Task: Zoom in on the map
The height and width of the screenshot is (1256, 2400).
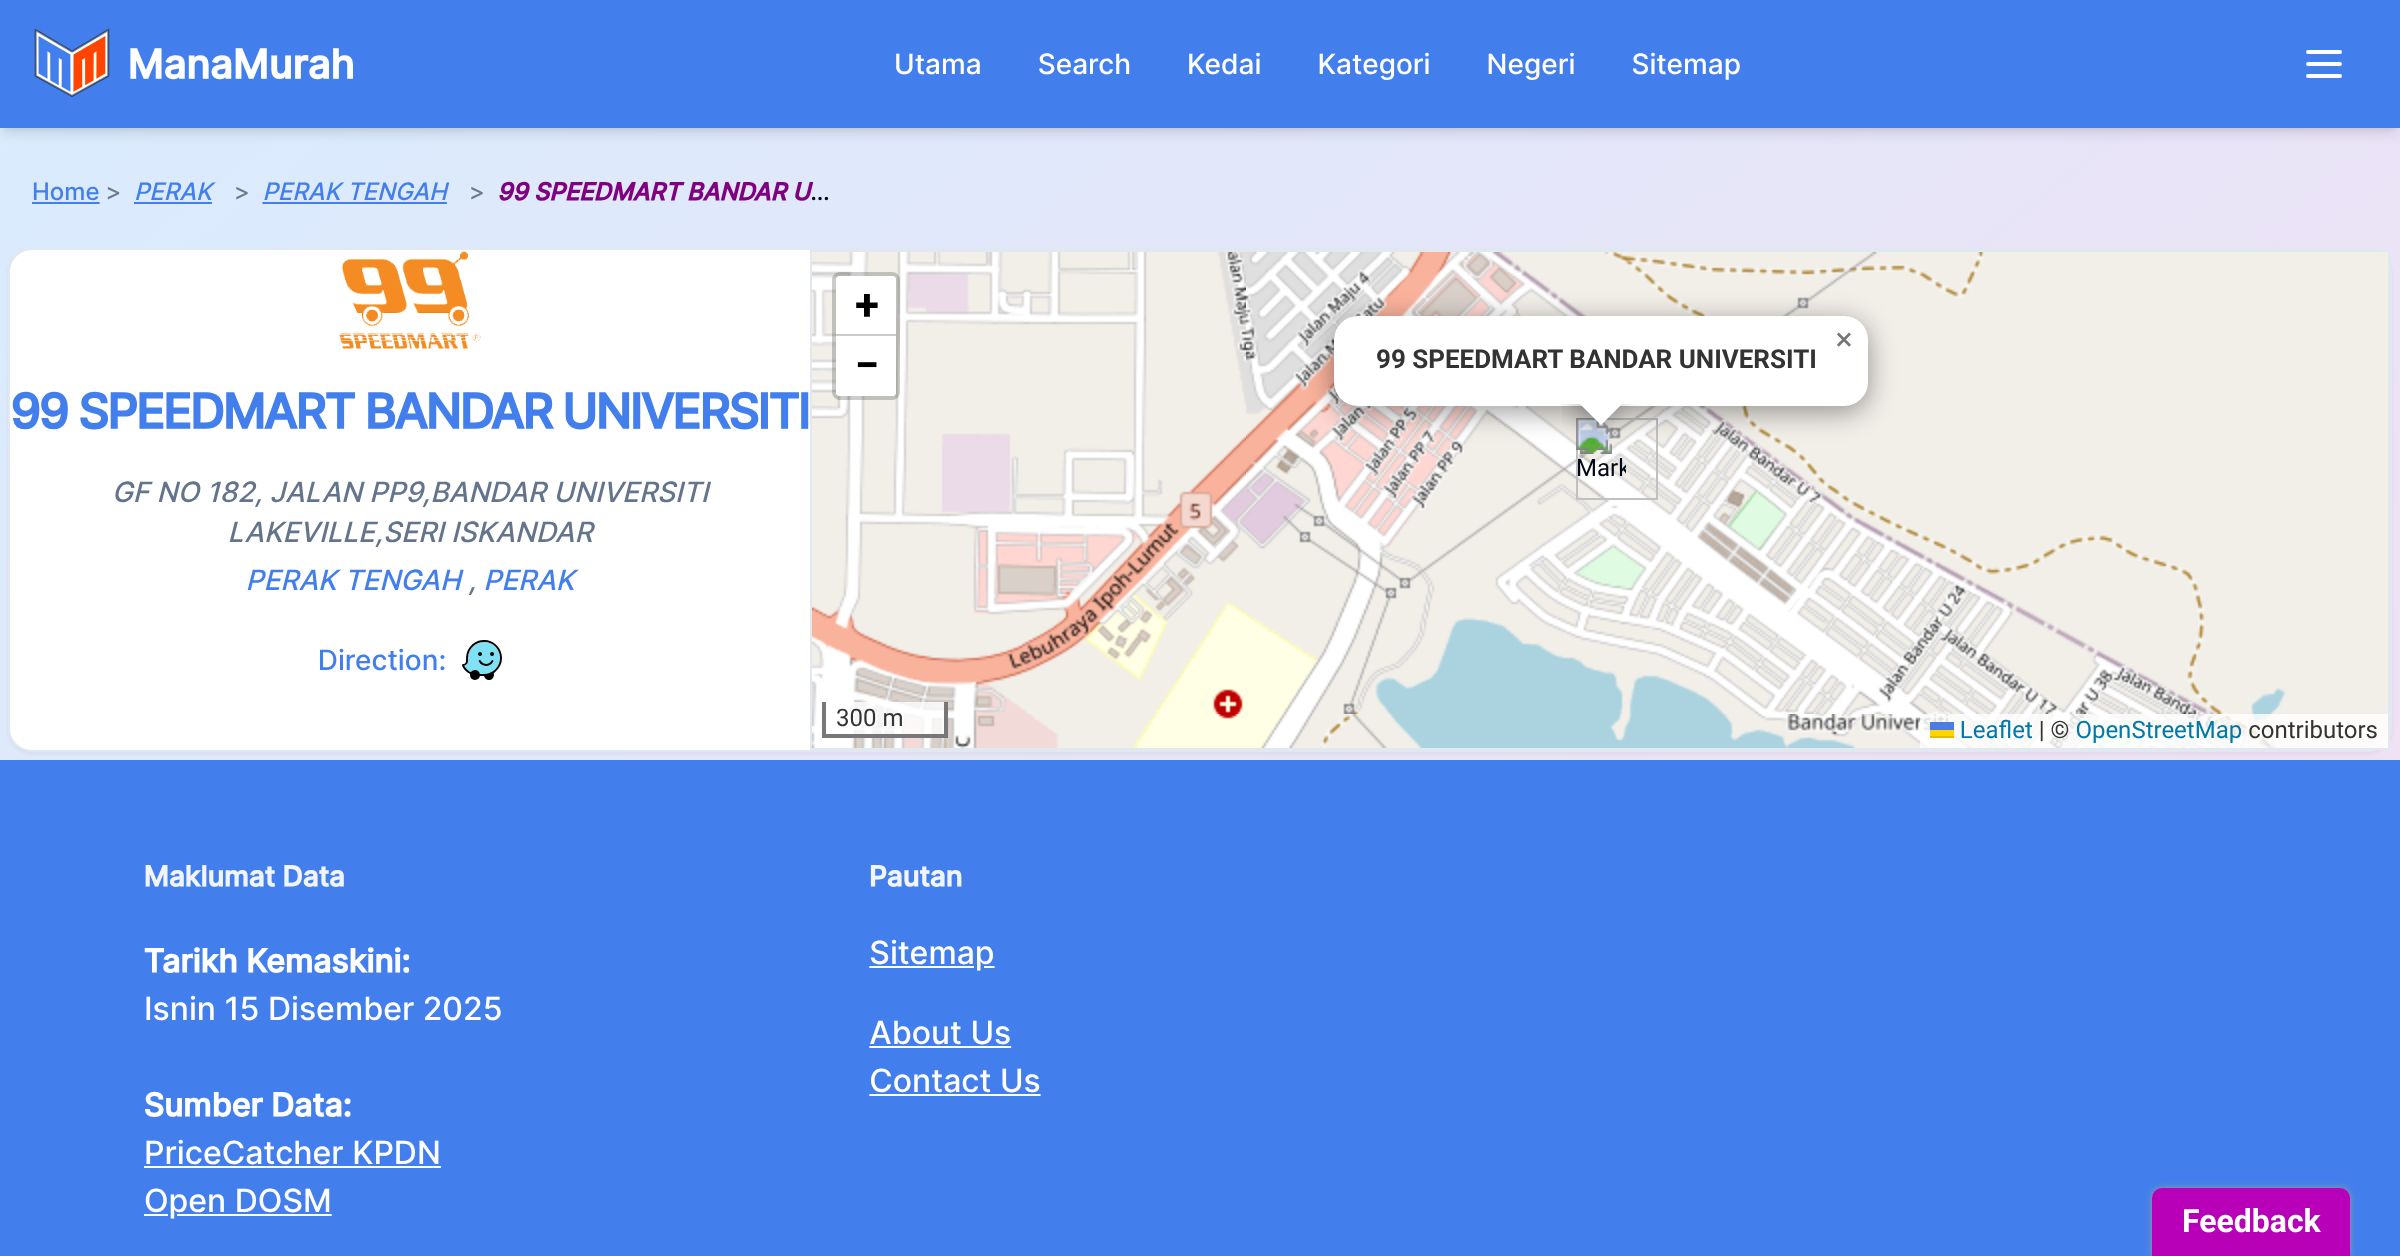Action: click(866, 305)
